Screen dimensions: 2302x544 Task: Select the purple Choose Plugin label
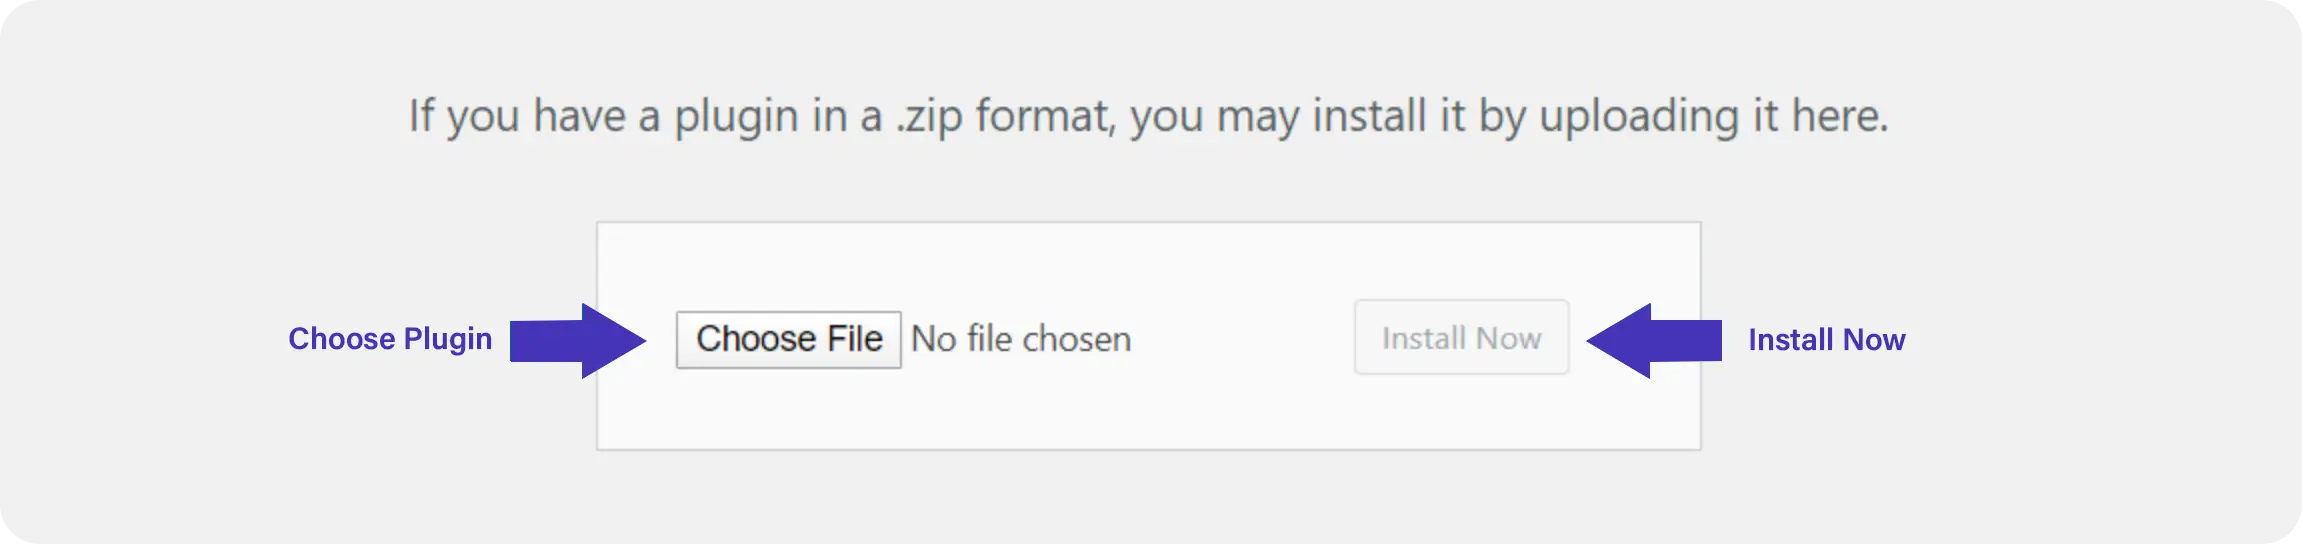[390, 340]
